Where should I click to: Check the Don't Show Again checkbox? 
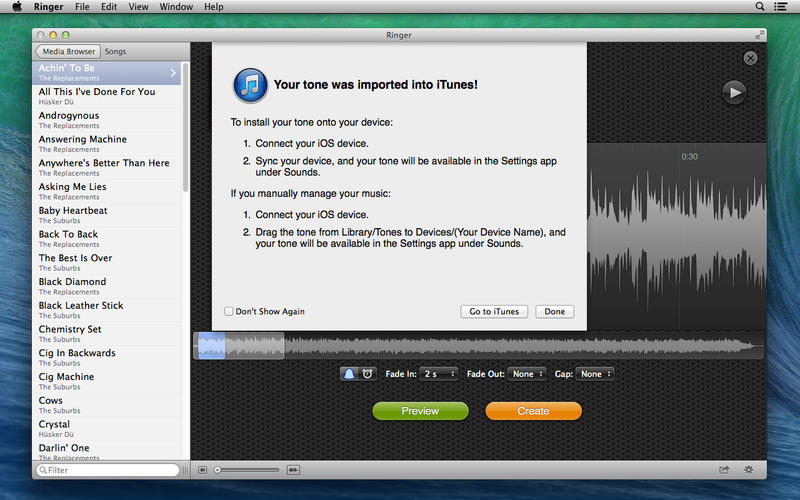tap(229, 311)
